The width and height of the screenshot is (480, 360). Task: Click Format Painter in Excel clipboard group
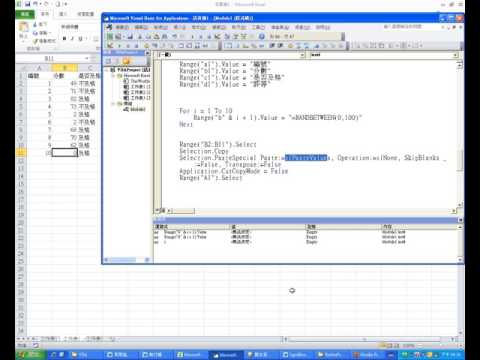point(44,41)
